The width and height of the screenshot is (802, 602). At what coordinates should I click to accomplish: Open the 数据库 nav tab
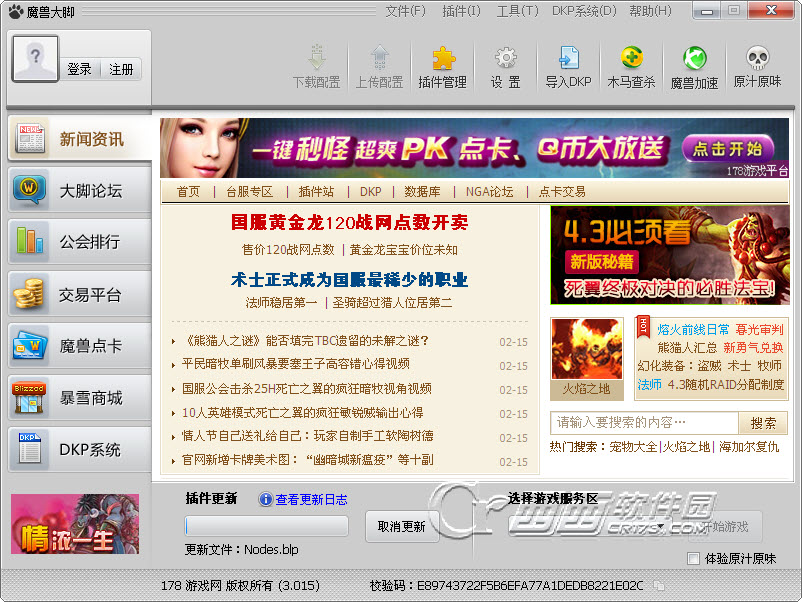(422, 192)
